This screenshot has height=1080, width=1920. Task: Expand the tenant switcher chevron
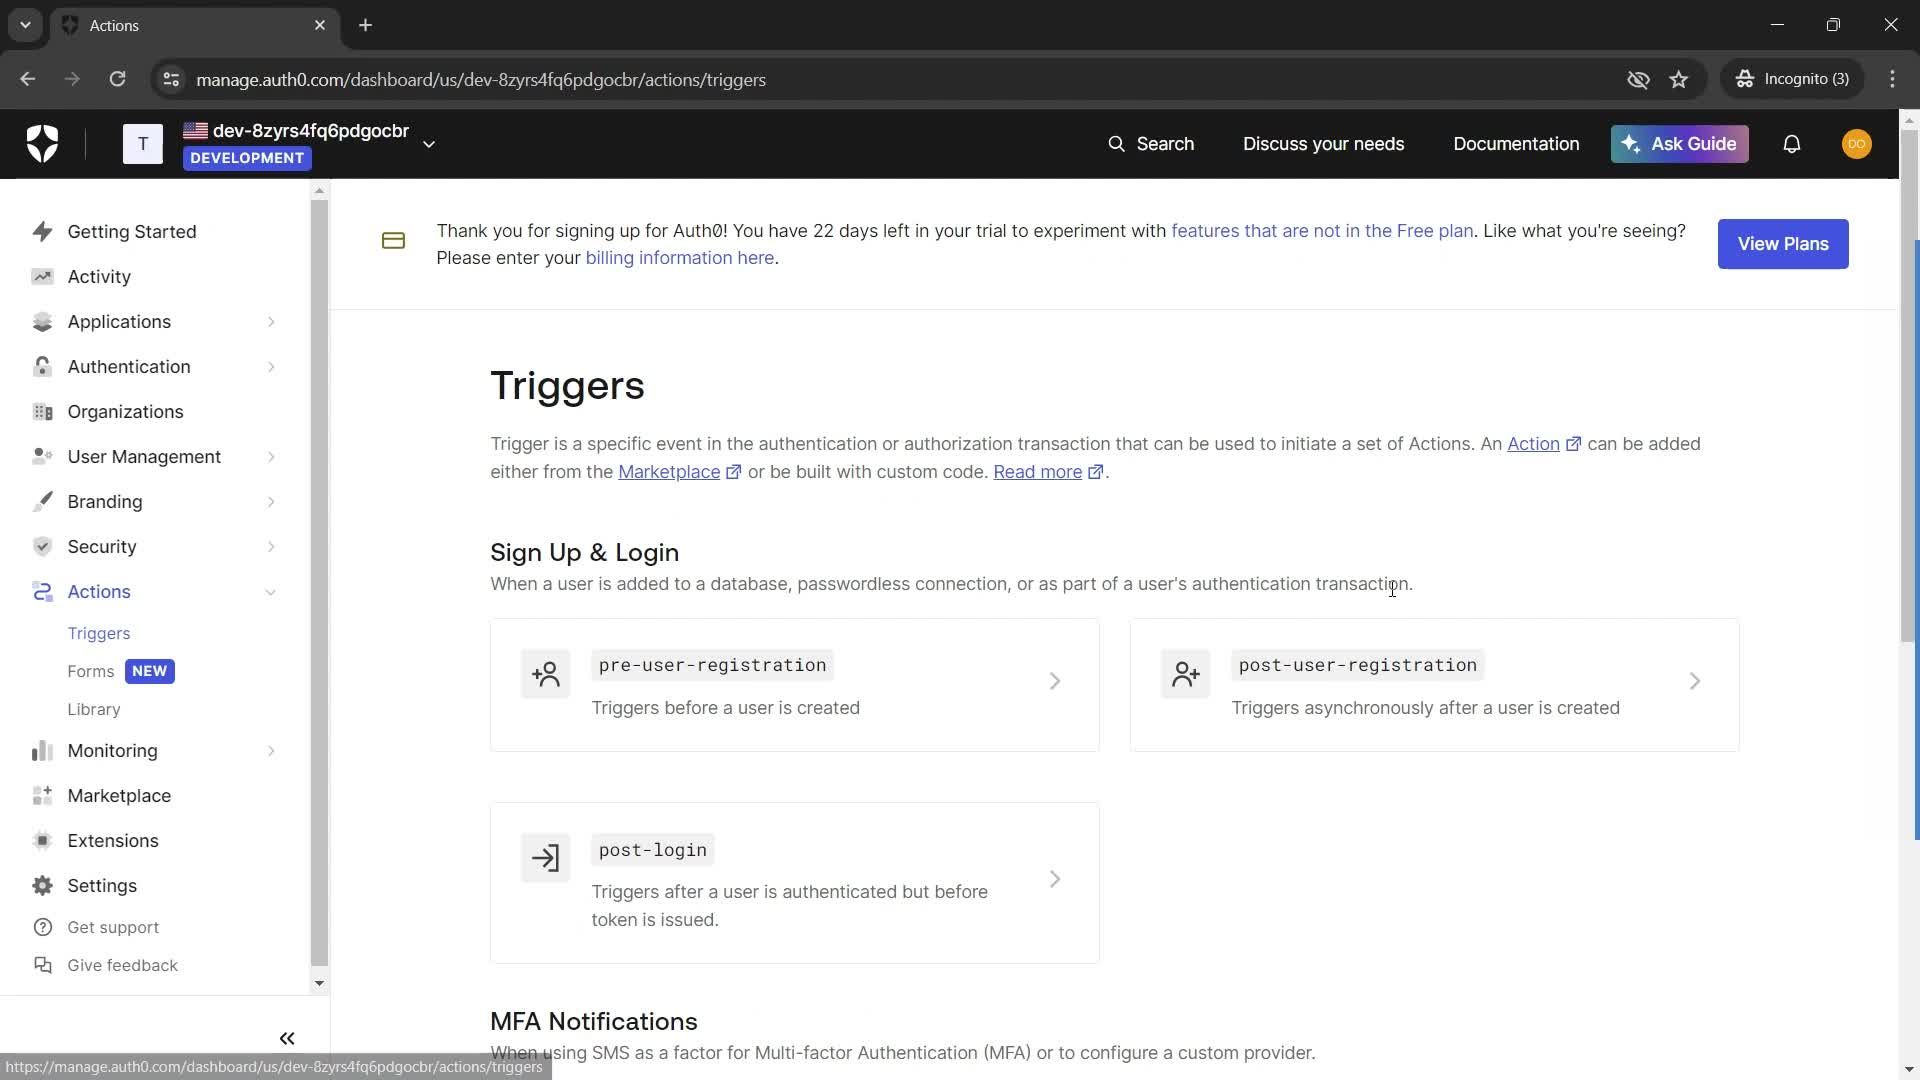[429, 144]
